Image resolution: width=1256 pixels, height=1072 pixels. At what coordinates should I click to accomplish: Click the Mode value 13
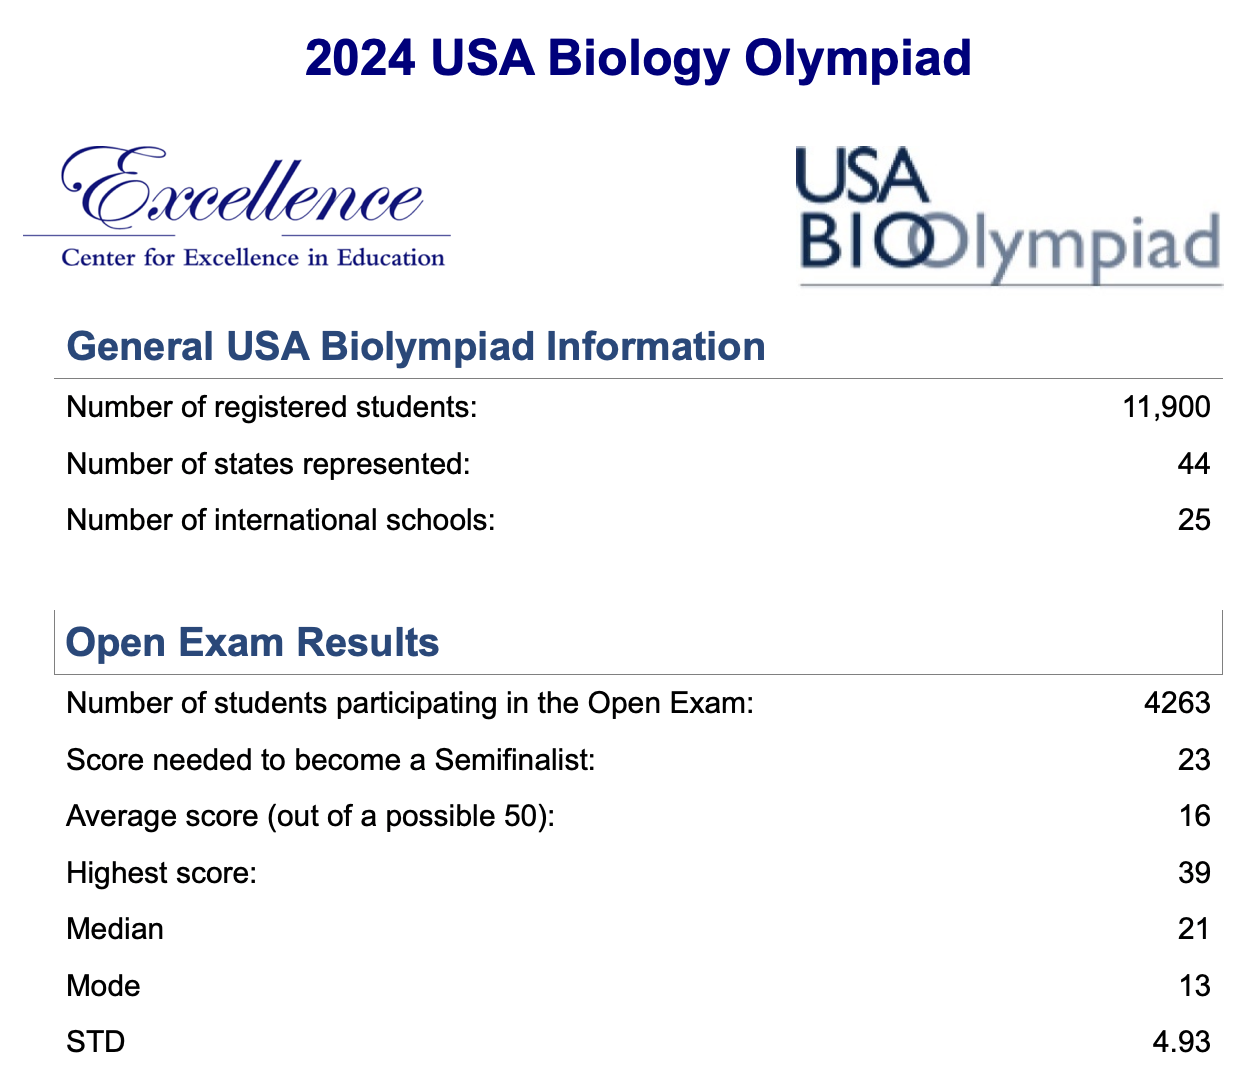coord(1194,986)
